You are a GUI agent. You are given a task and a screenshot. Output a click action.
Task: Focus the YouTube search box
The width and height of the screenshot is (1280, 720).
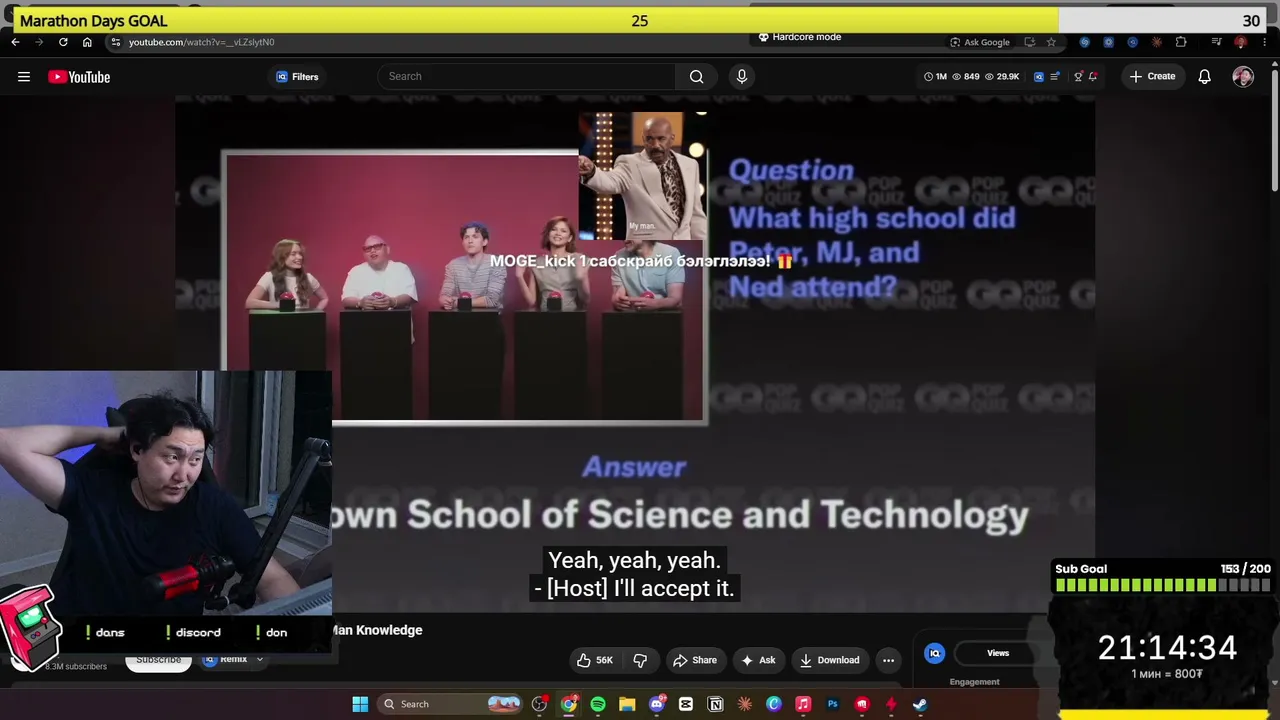[527, 76]
